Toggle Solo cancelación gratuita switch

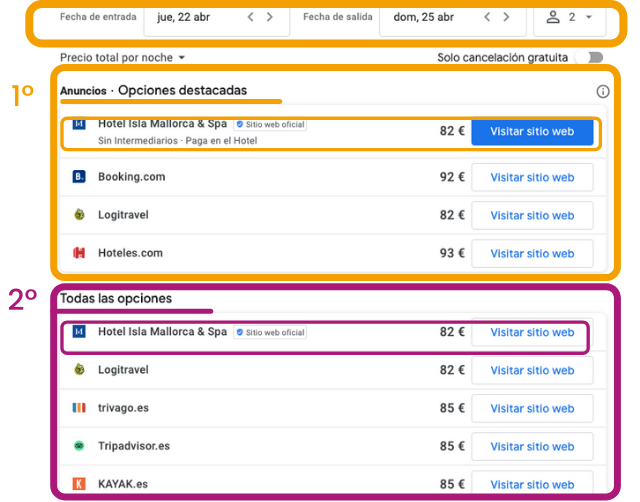[591, 58]
